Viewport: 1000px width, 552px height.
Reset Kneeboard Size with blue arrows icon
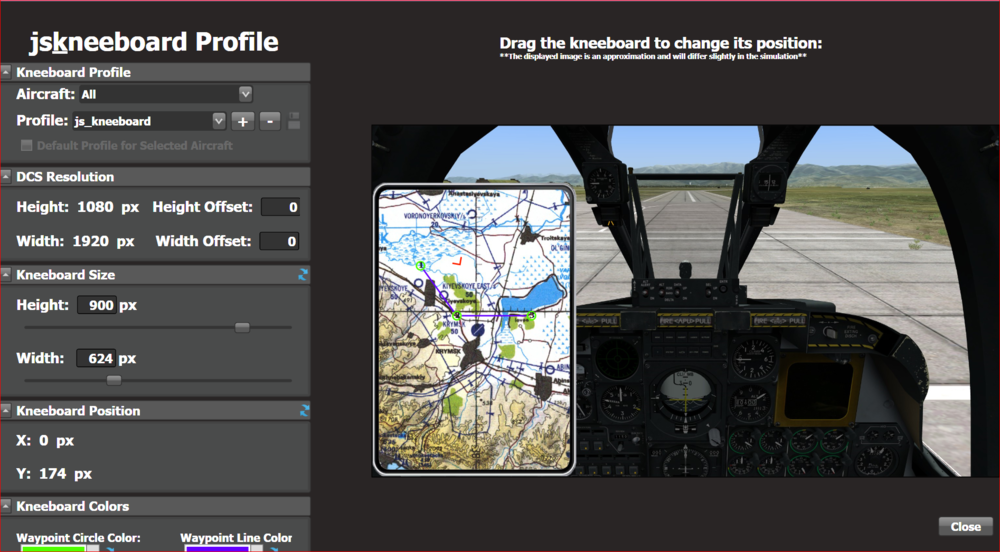(303, 275)
